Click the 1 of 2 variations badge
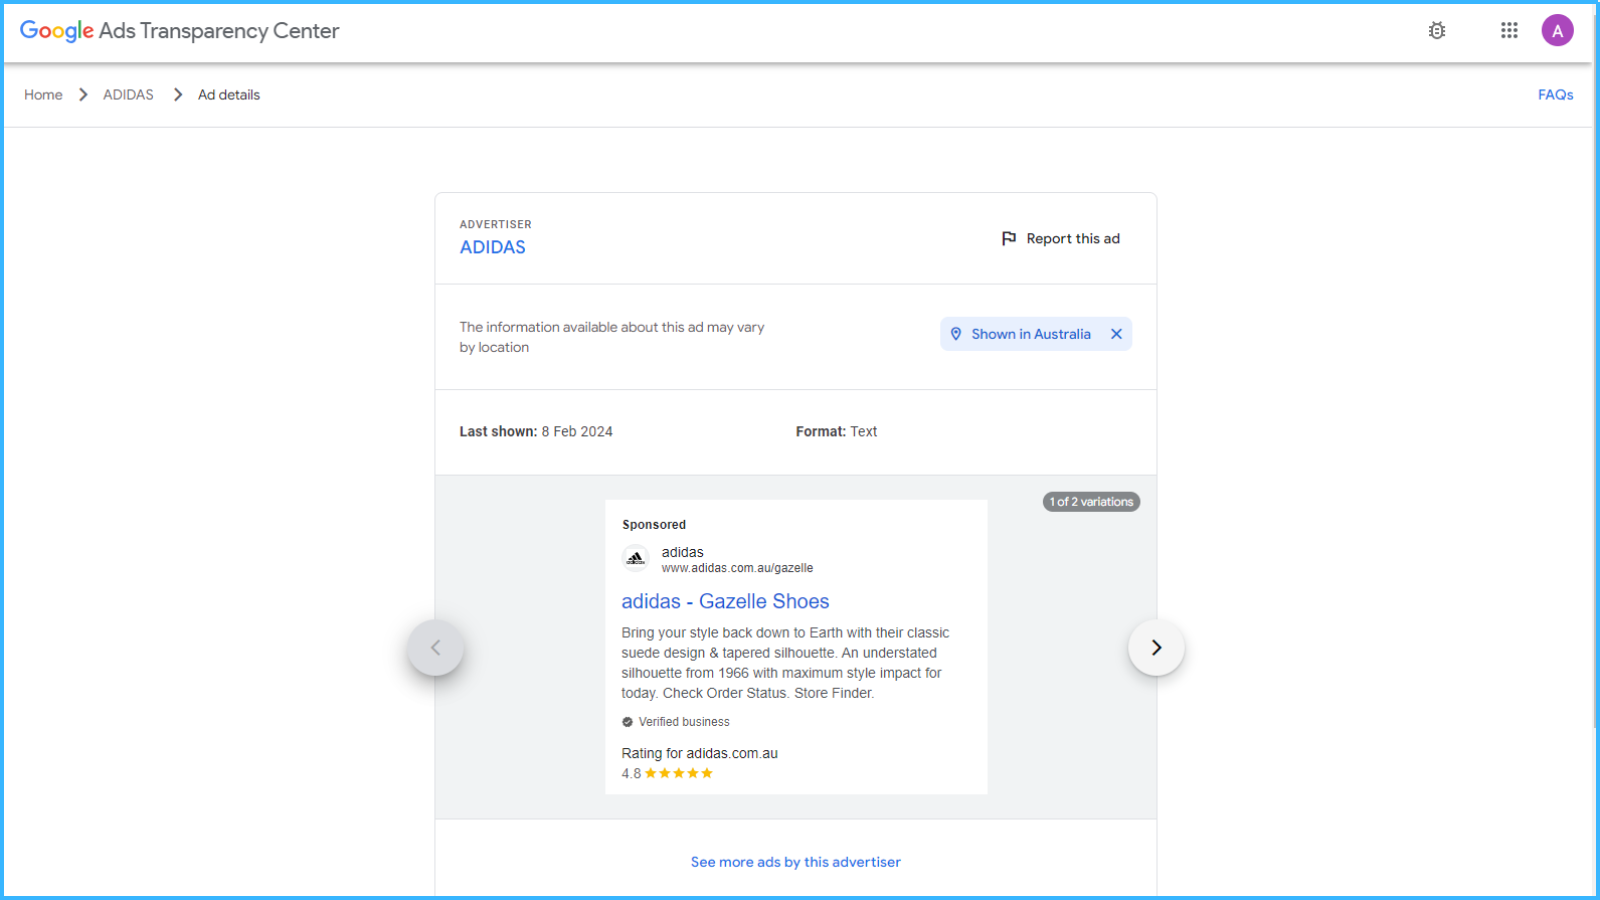This screenshot has height=900, width=1600. click(x=1091, y=502)
